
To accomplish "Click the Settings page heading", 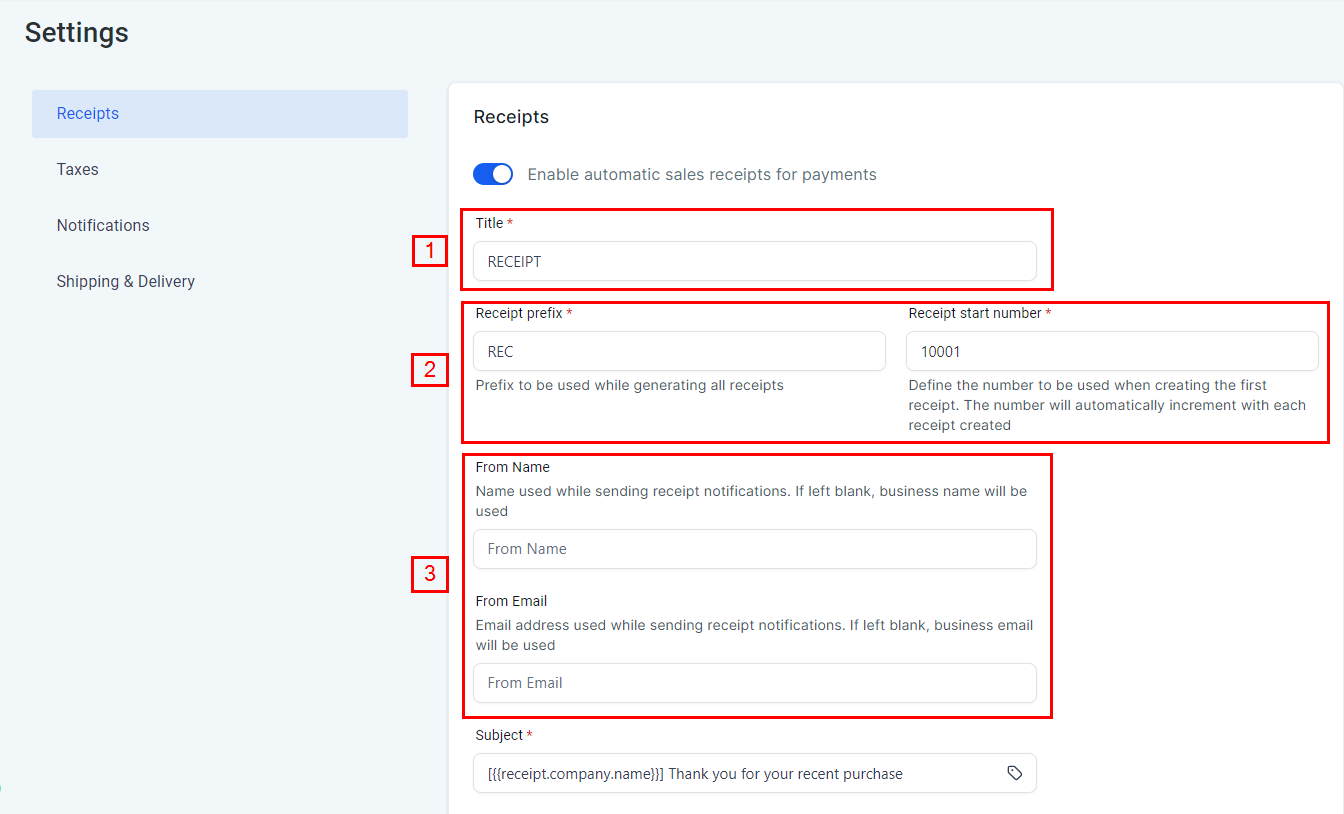I will point(77,32).
